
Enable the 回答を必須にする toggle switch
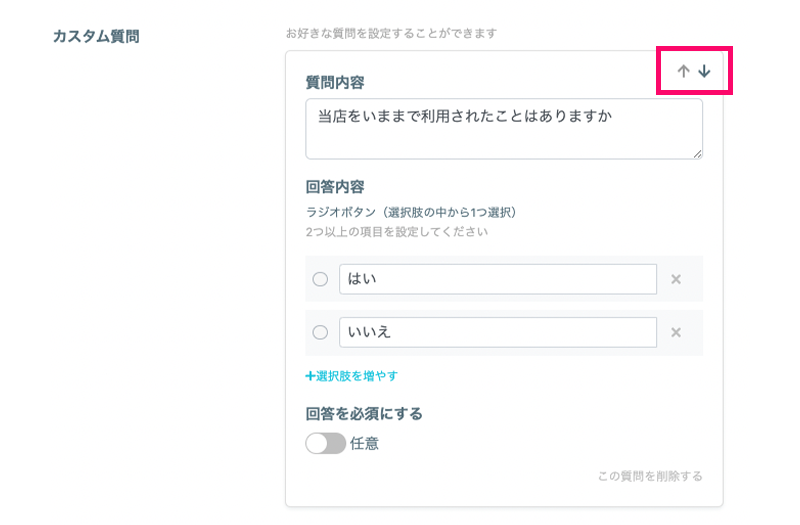tap(325, 443)
